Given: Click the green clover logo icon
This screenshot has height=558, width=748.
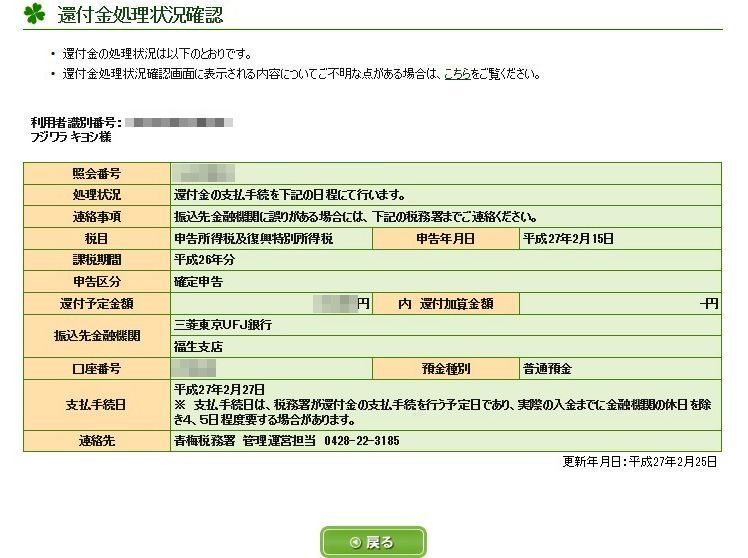Looking at the screenshot, I should point(34,13).
